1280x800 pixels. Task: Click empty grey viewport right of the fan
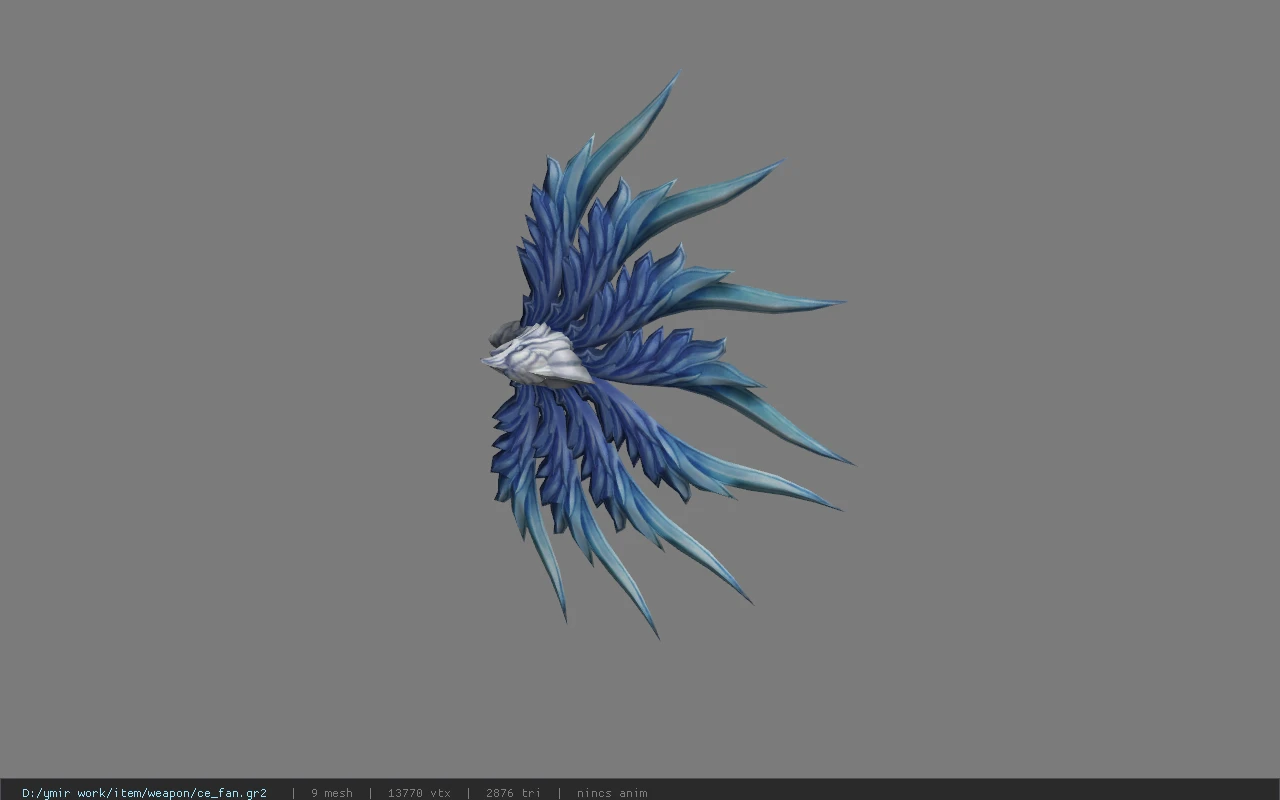pos(1060,380)
